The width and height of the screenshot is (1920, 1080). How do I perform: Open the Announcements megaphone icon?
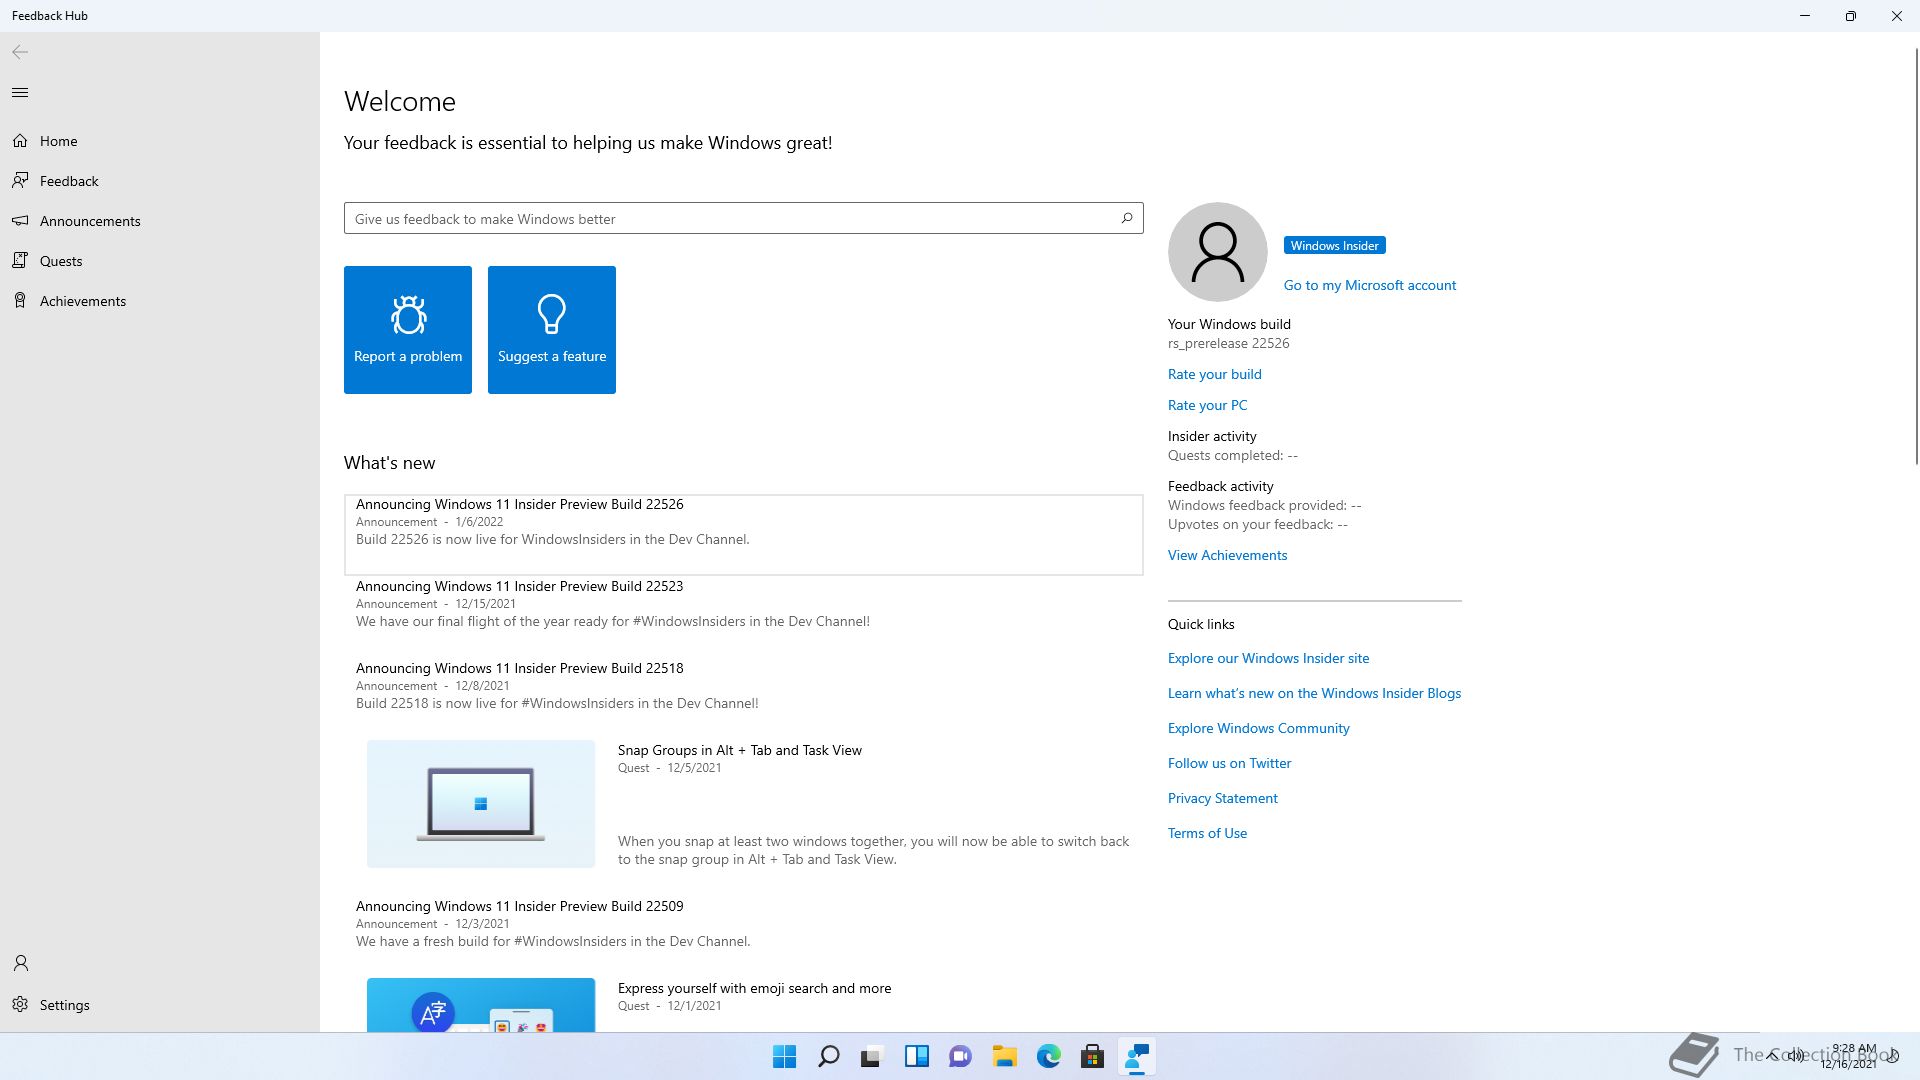pos(20,221)
